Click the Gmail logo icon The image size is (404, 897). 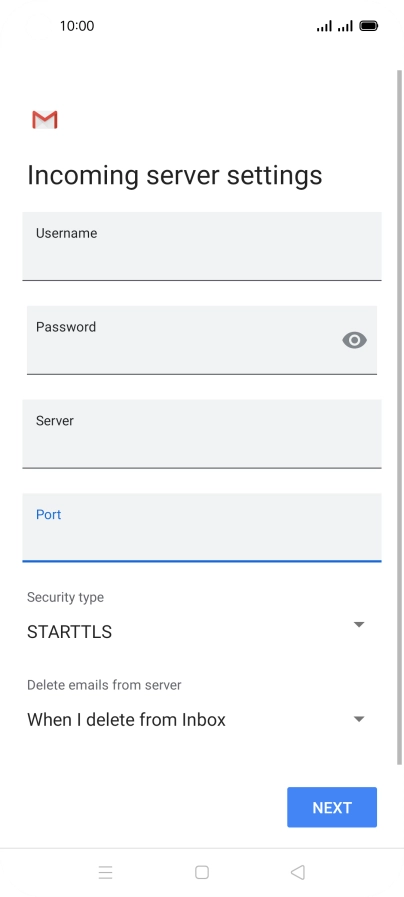[45, 120]
